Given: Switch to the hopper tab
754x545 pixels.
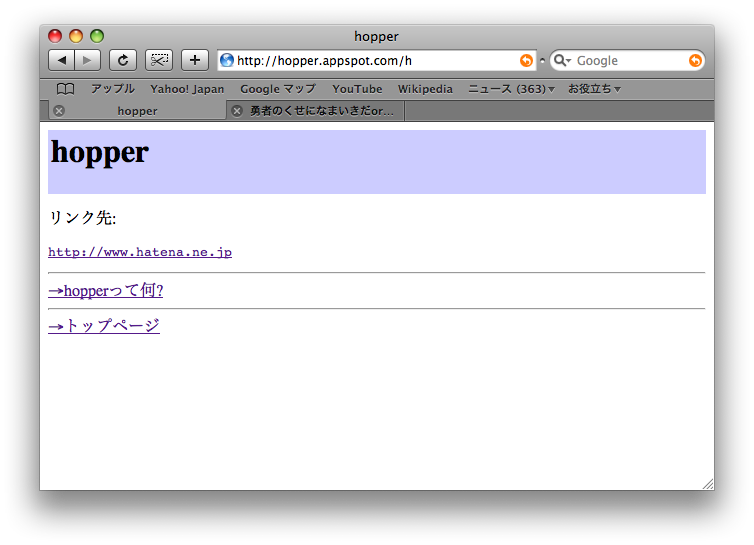Looking at the screenshot, I should click(137, 111).
